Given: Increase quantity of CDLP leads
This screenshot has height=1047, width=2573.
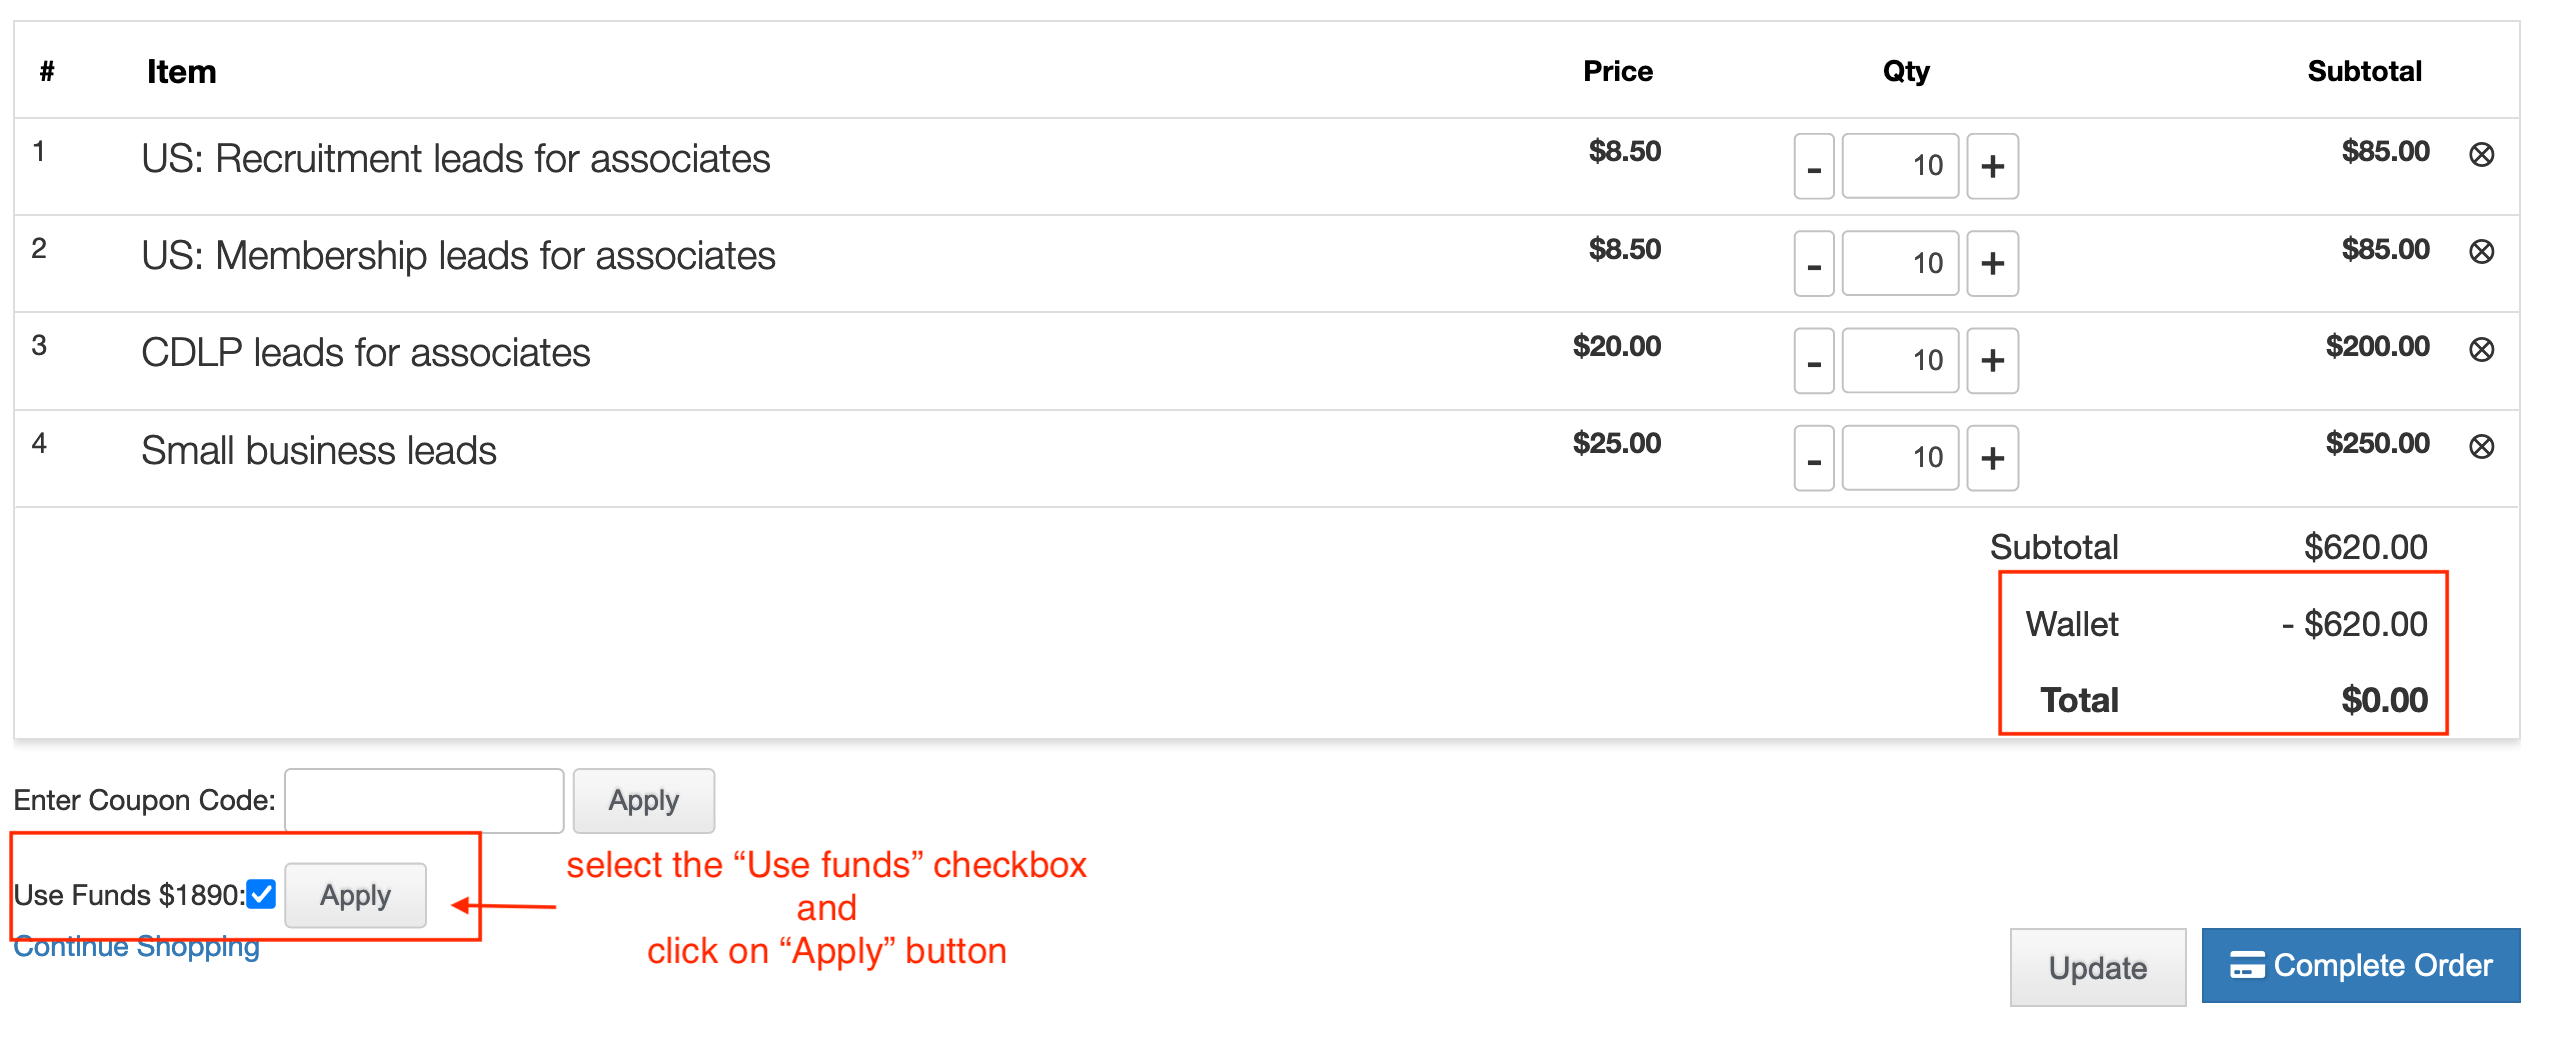Looking at the screenshot, I should pos(1992,360).
